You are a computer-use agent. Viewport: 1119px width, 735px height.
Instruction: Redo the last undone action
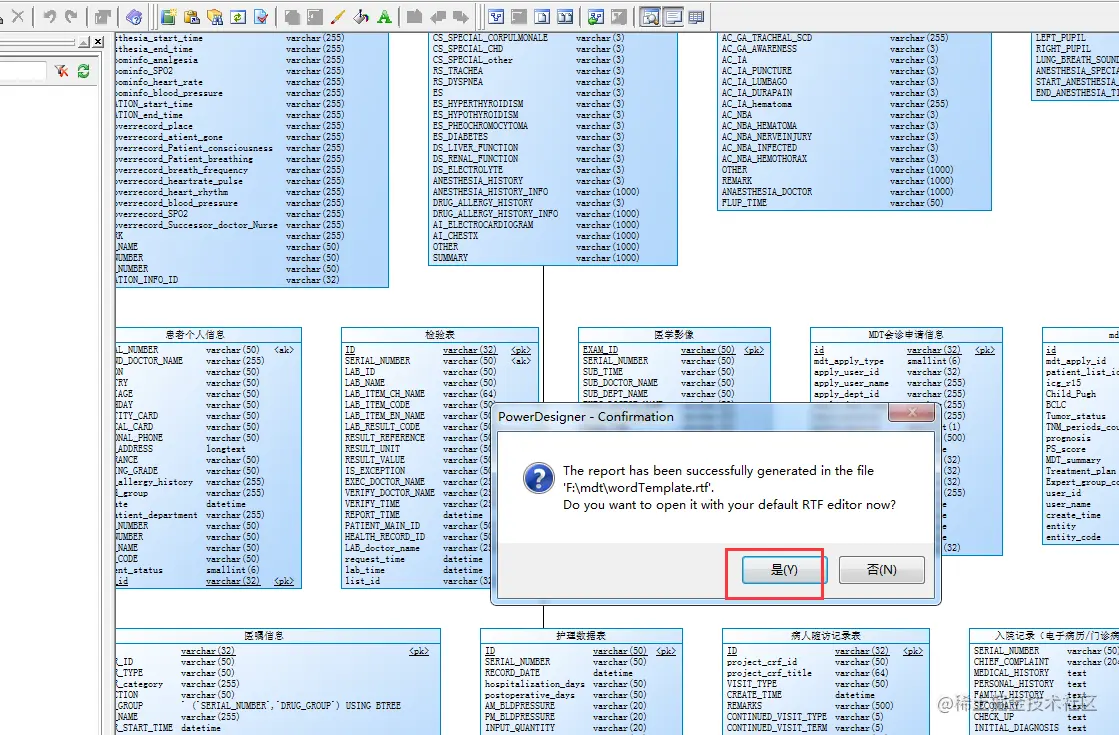(x=71, y=16)
